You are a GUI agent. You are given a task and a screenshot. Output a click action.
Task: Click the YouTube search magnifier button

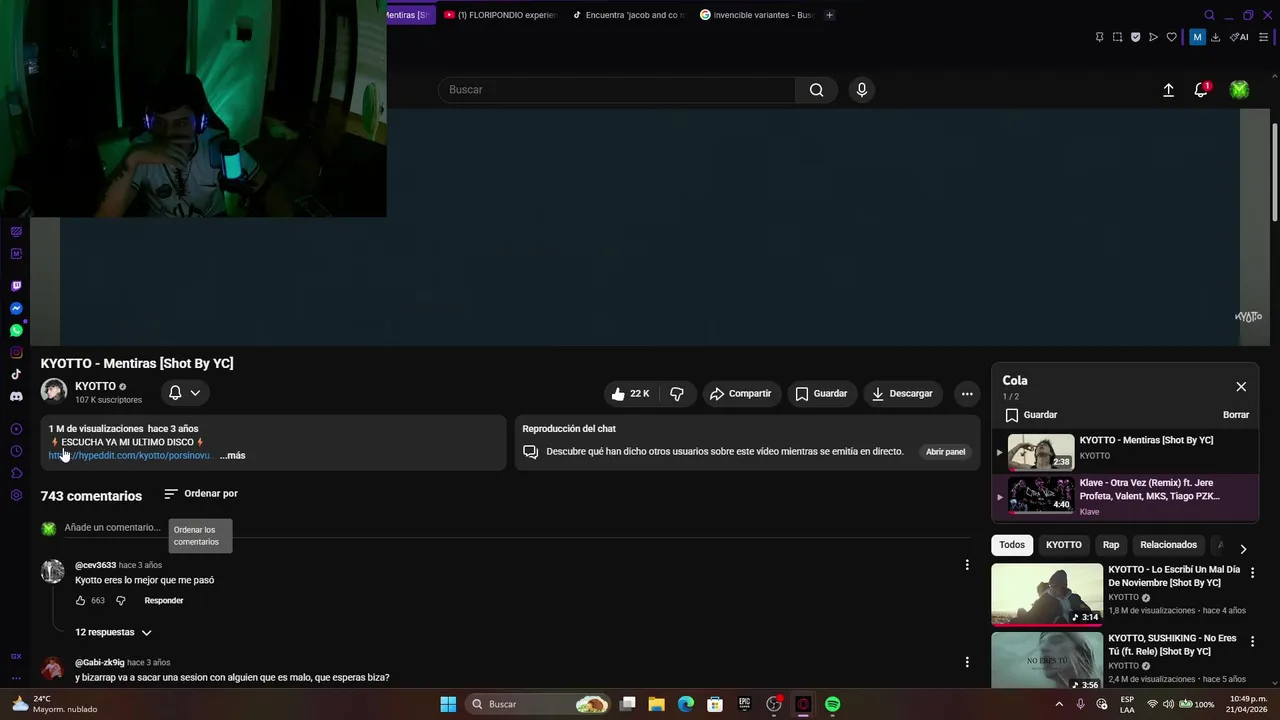point(817,90)
